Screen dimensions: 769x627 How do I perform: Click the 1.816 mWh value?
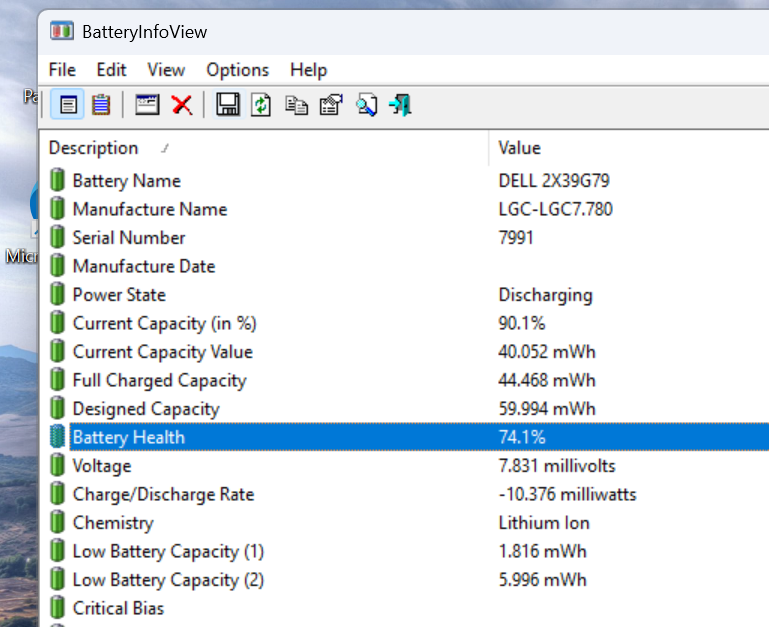[x=542, y=551]
